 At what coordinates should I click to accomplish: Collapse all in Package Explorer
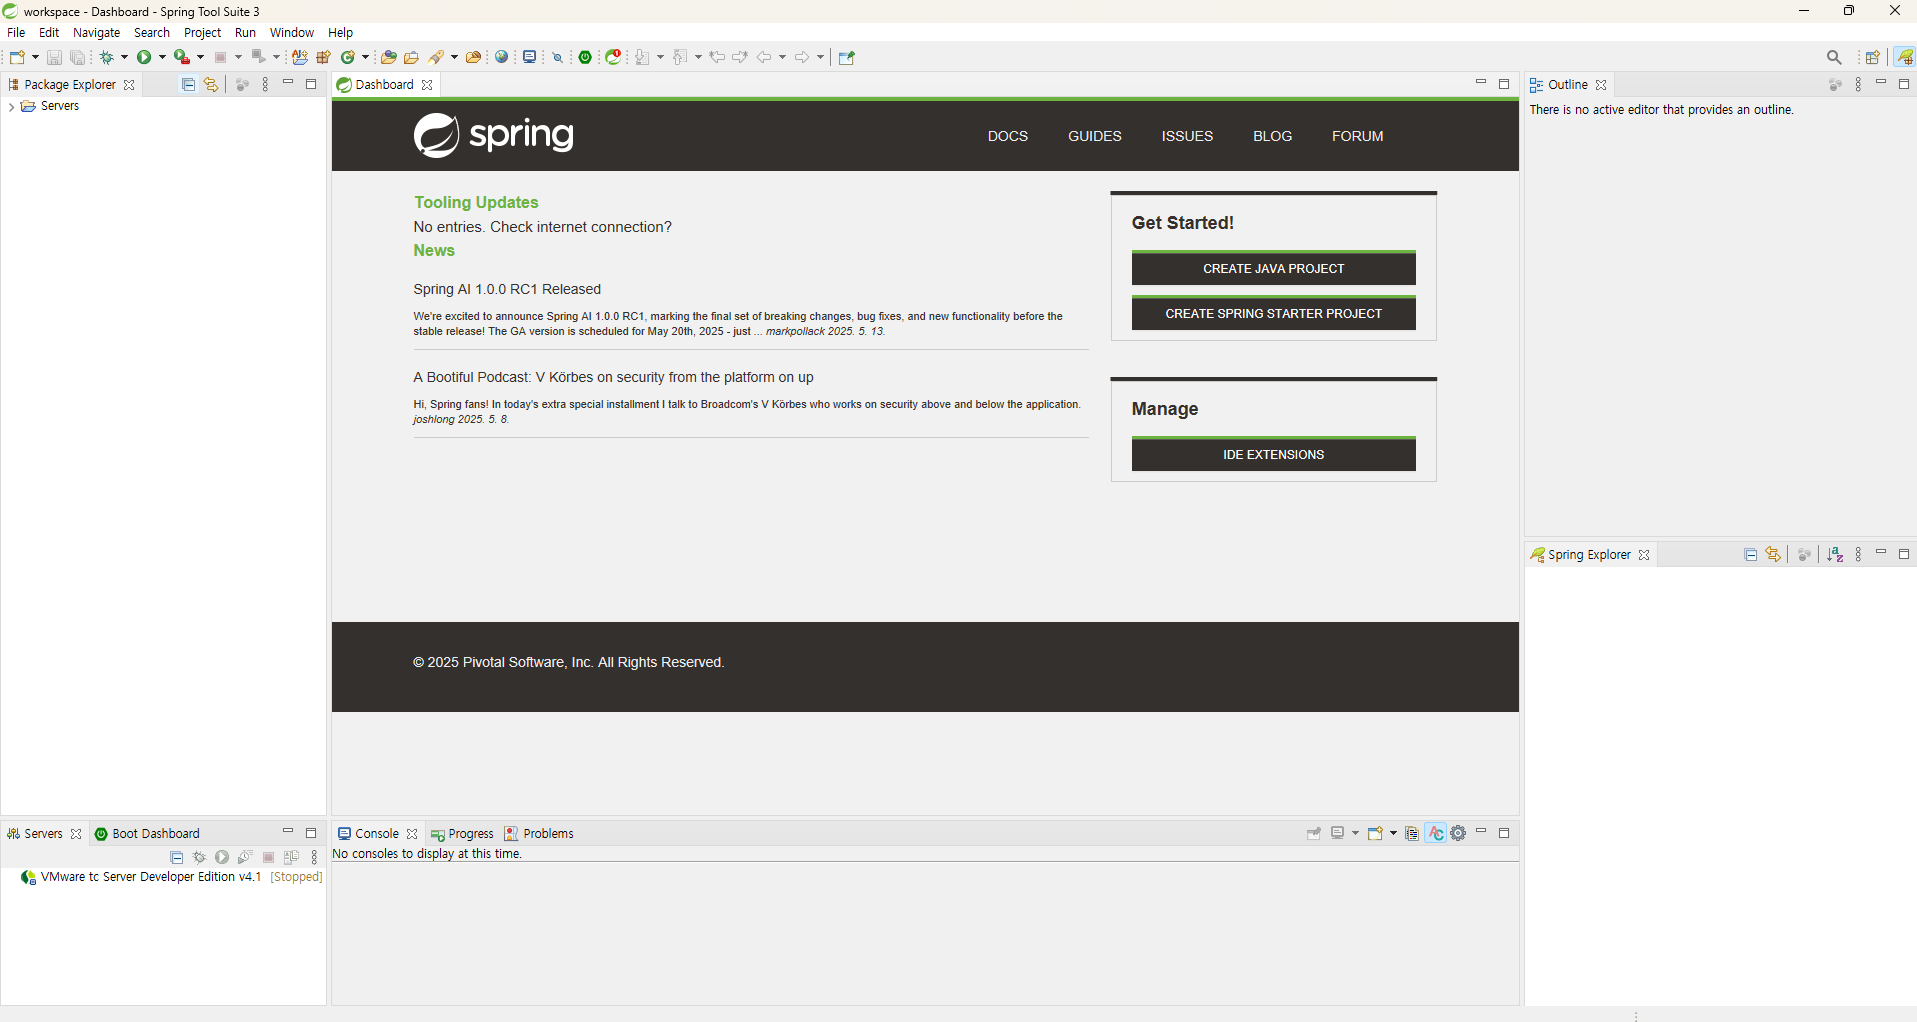[x=188, y=85]
